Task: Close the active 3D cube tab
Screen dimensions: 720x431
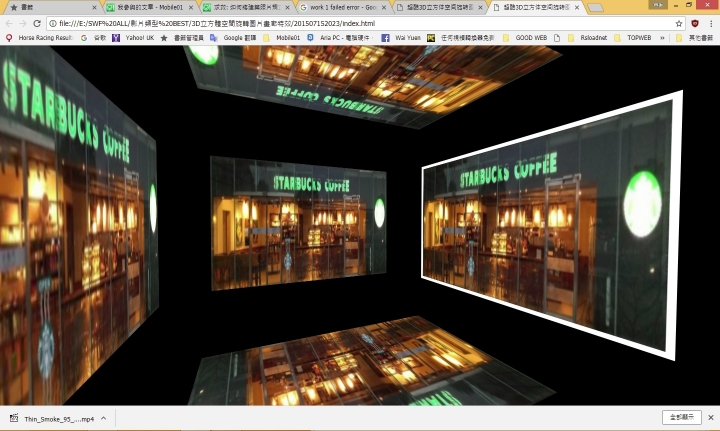Action: point(577,7)
